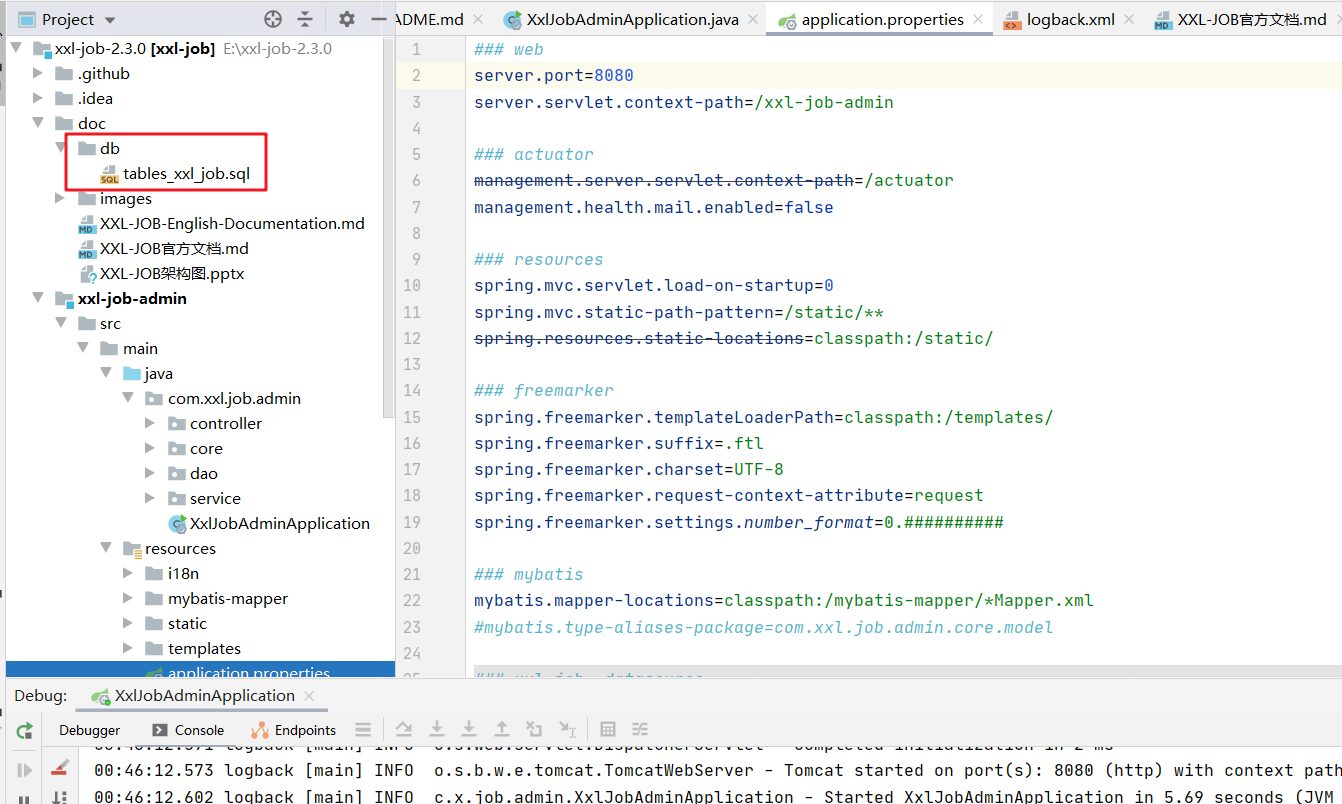Image resolution: width=1342 pixels, height=804 pixels.
Task: Click the Layout settings lines icon beside Endpoints
Action: pyautogui.click(x=363, y=730)
